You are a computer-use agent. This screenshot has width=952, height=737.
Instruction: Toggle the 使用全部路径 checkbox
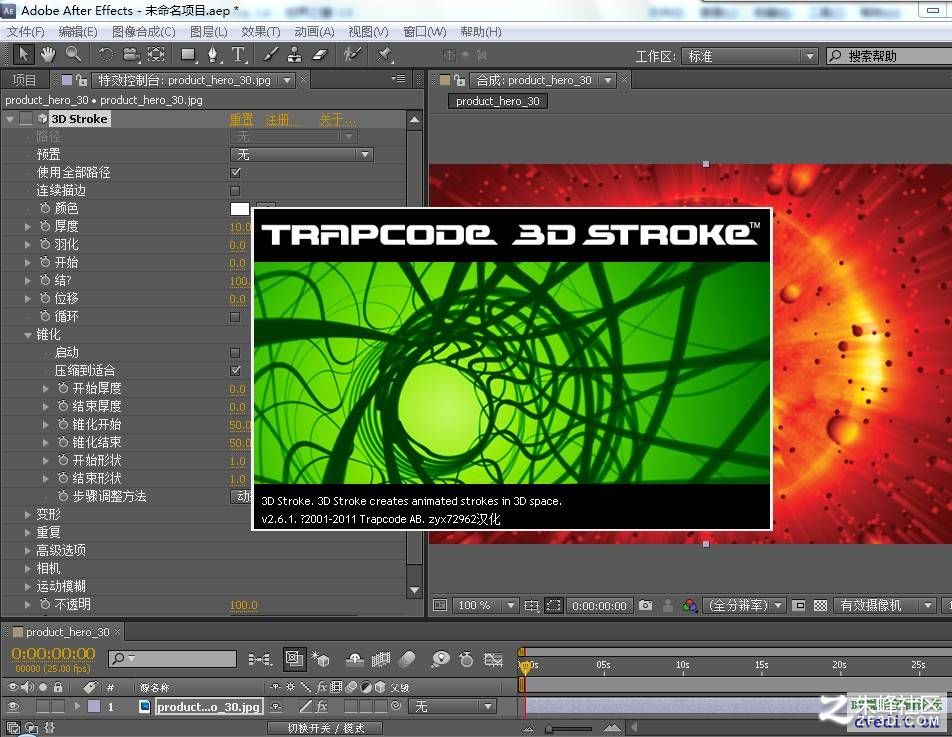236,172
